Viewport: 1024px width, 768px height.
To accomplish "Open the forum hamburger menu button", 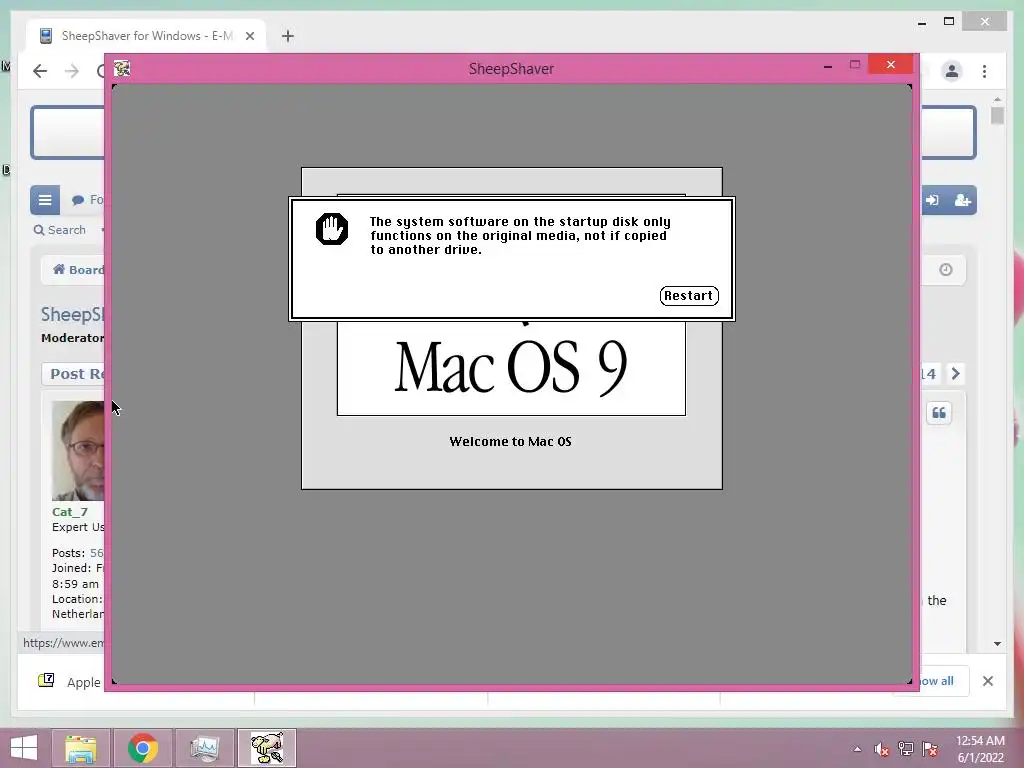I will pyautogui.click(x=45, y=200).
